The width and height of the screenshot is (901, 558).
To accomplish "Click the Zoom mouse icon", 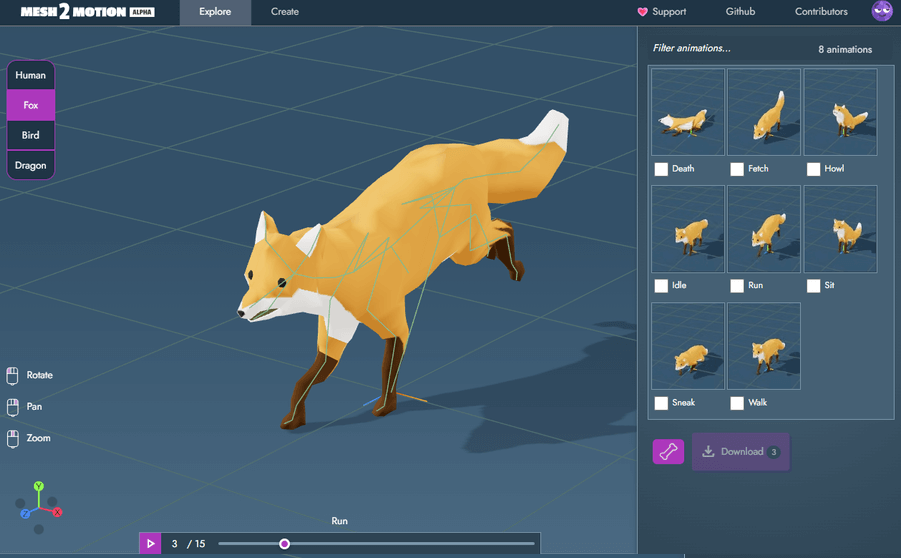I will tap(13, 438).
